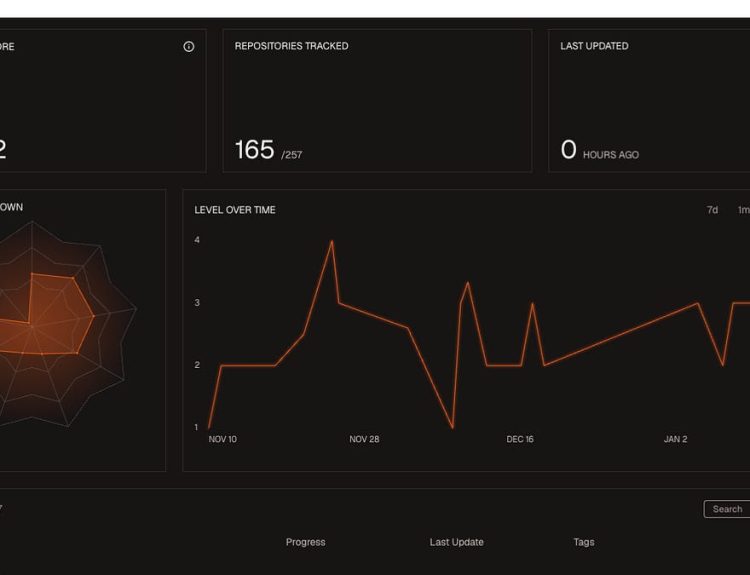750x575 pixels.
Task: Click the JAN 2 date axis label
Action: point(675,439)
